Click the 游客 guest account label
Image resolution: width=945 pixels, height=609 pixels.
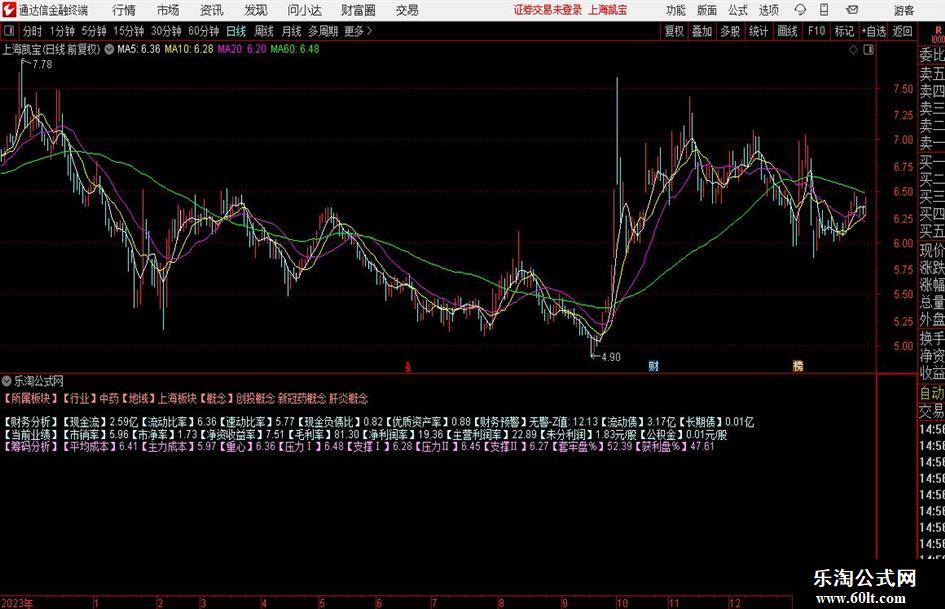point(904,10)
